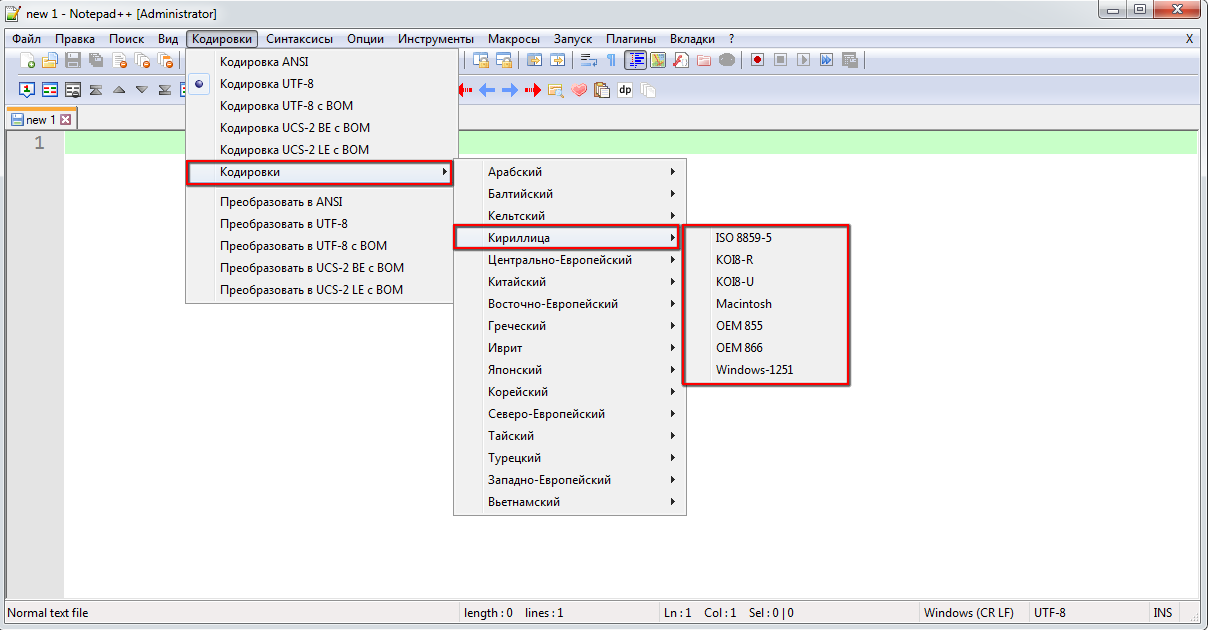
Task: Click line number 1 in the margin
Action: [x=39, y=143]
